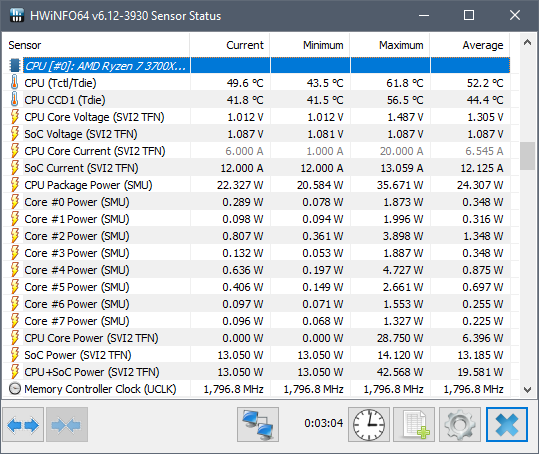Select the CPU CCD1 (Tdie) sensor label

tap(65, 100)
